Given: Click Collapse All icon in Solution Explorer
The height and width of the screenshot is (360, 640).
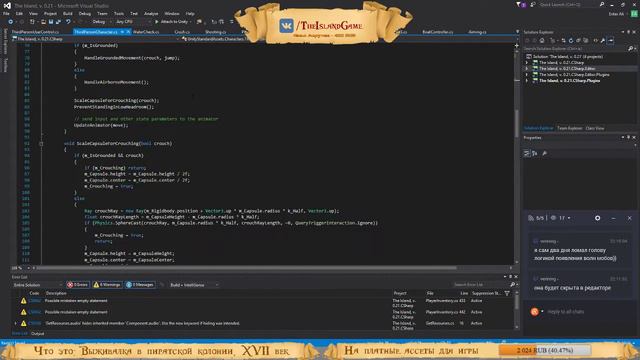Looking at the screenshot, I should [x=578, y=40].
